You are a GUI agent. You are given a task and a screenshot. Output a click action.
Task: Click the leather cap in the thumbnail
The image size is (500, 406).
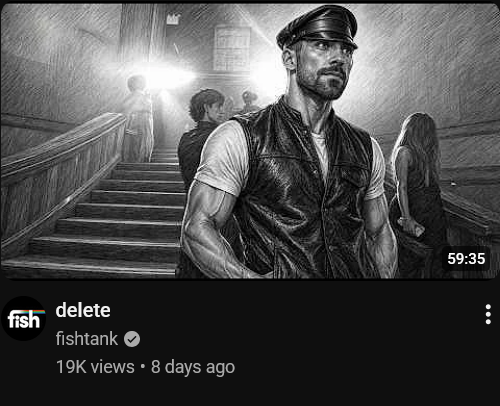[x=317, y=27]
